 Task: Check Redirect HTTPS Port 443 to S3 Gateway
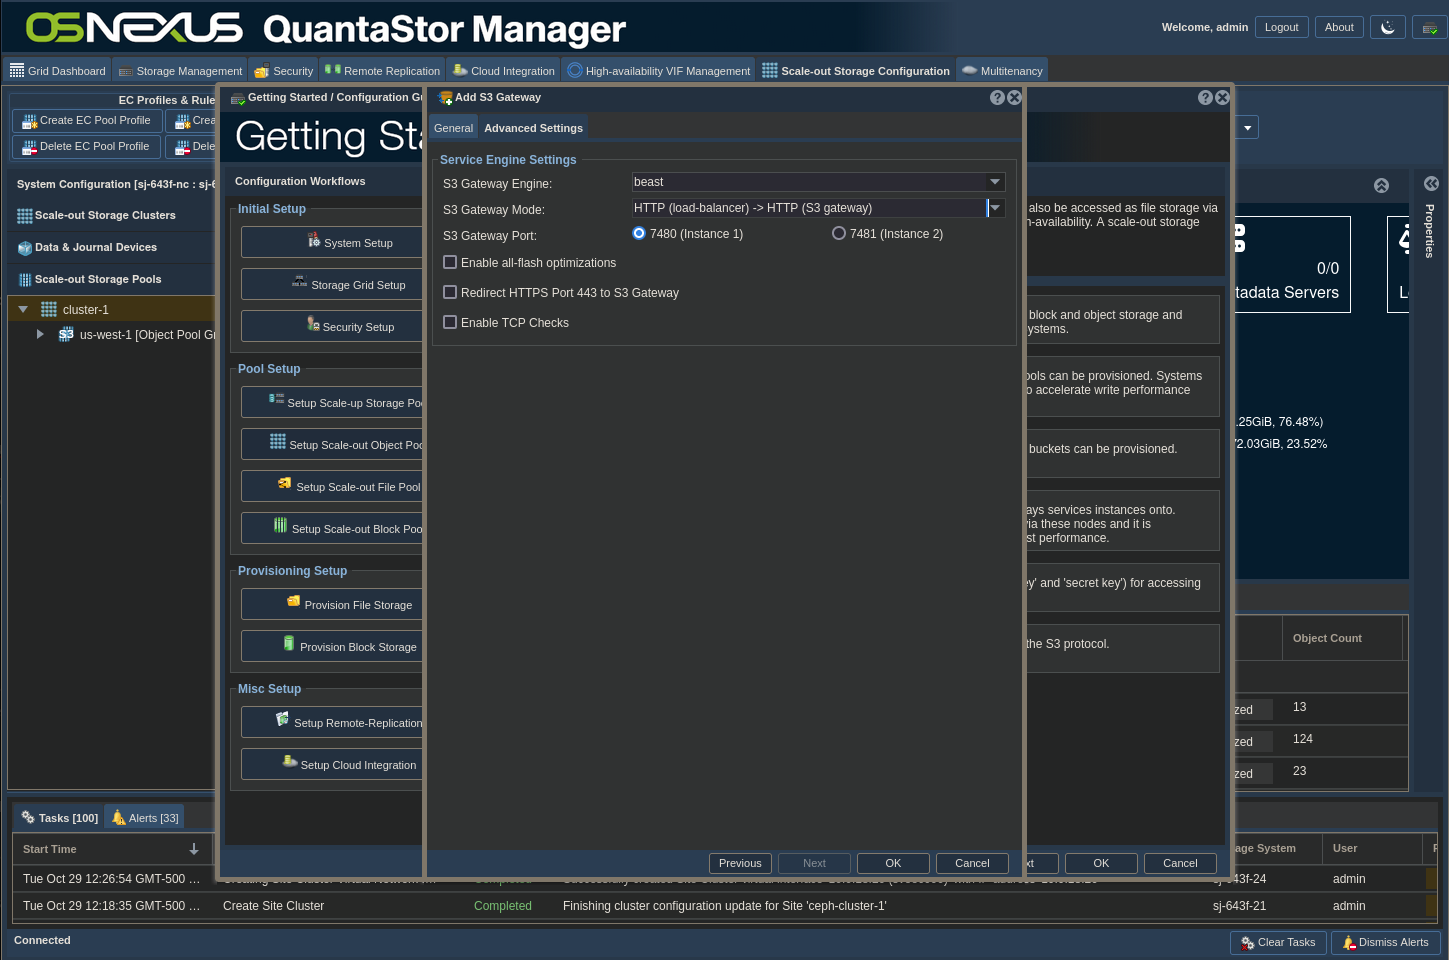point(450,293)
